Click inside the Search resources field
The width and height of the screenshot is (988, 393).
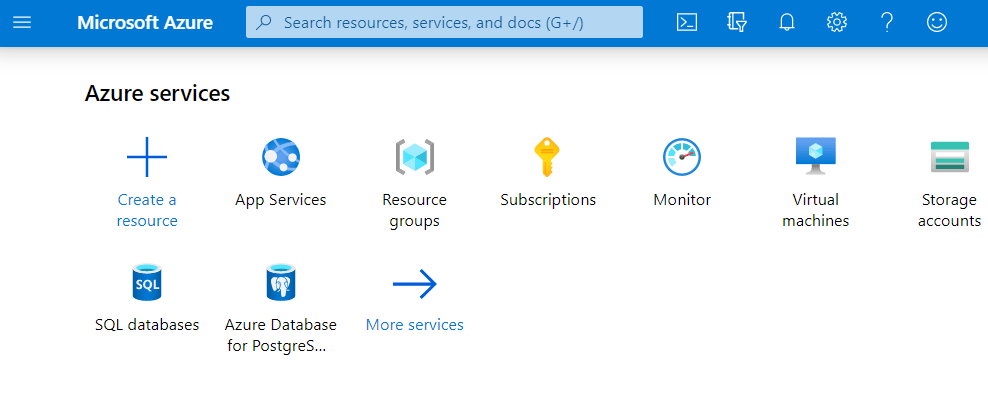pyautogui.click(x=444, y=23)
